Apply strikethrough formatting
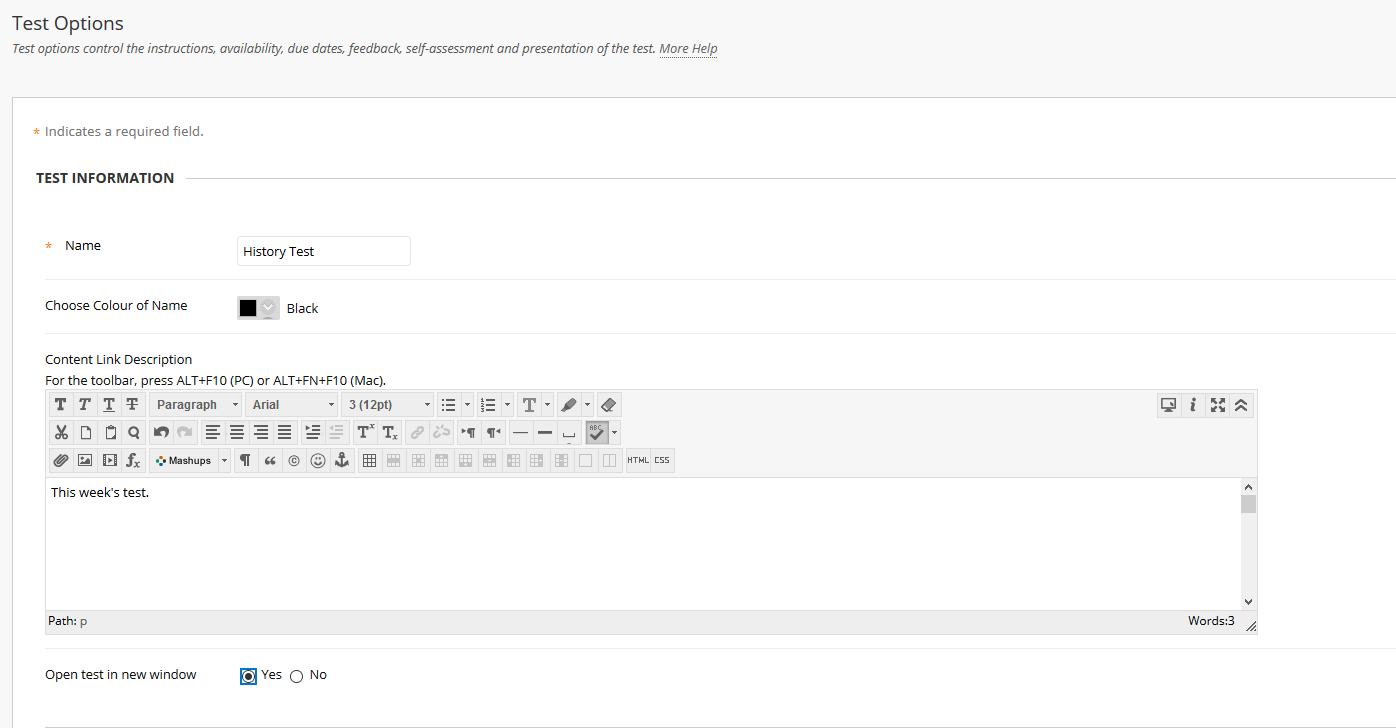 132,405
